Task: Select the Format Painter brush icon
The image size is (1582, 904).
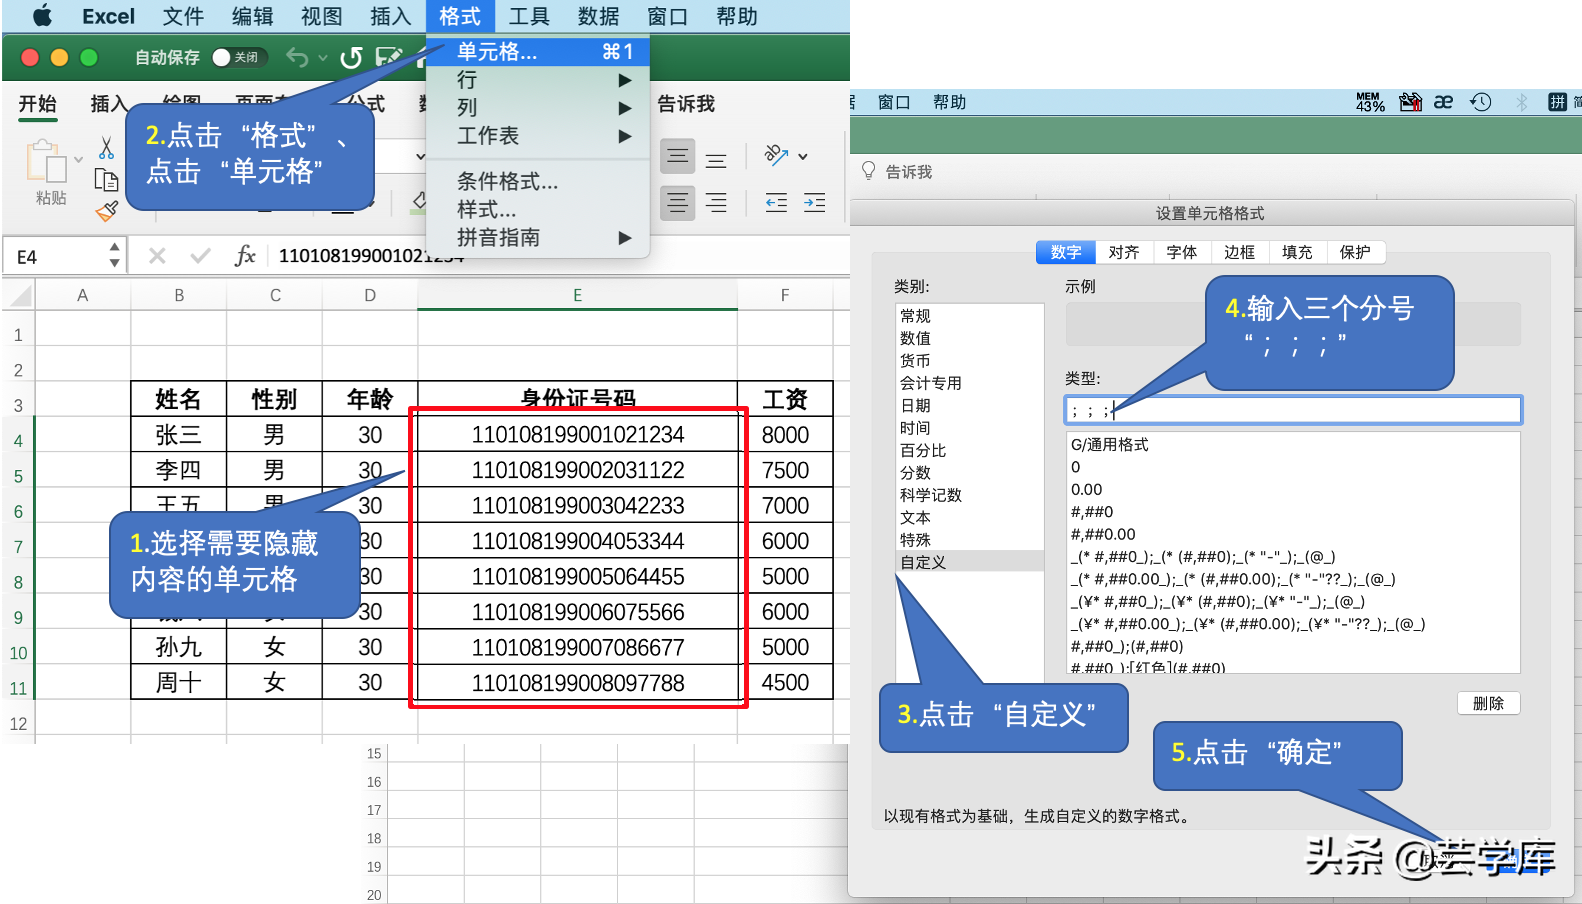Action: [106, 211]
